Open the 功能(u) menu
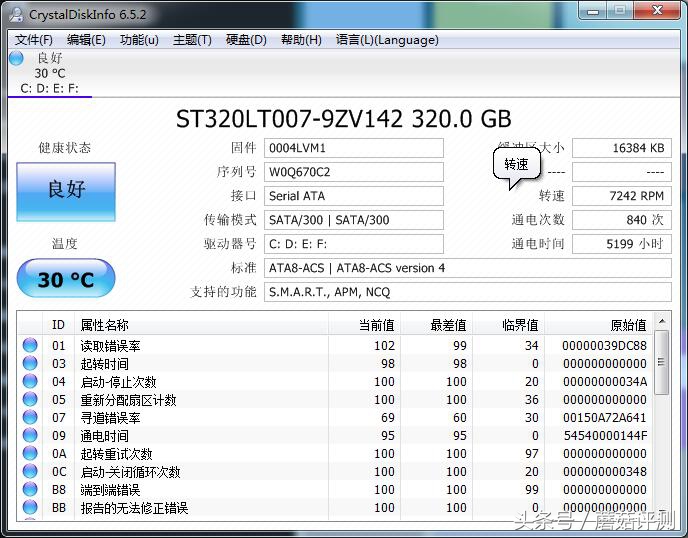The image size is (688, 538). [x=139, y=40]
